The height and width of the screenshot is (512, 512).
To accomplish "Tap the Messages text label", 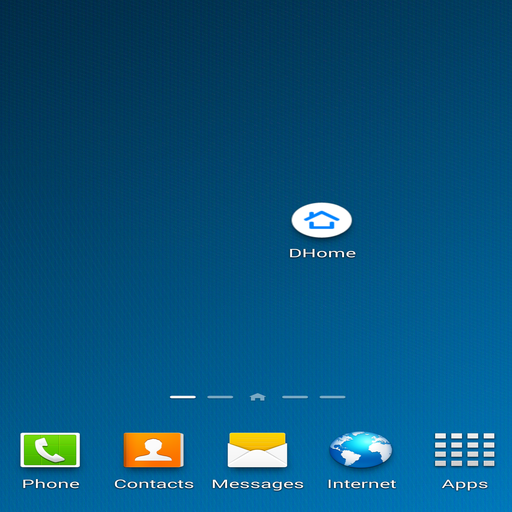I will click(258, 485).
